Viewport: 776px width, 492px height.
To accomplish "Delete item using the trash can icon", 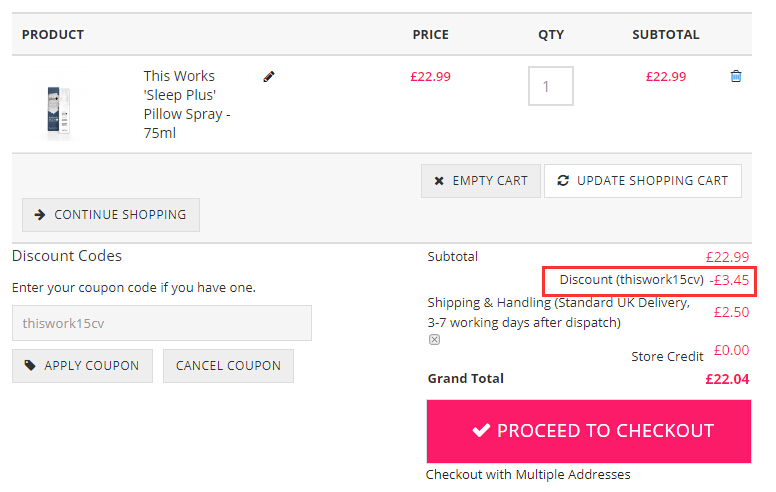I will 736,76.
